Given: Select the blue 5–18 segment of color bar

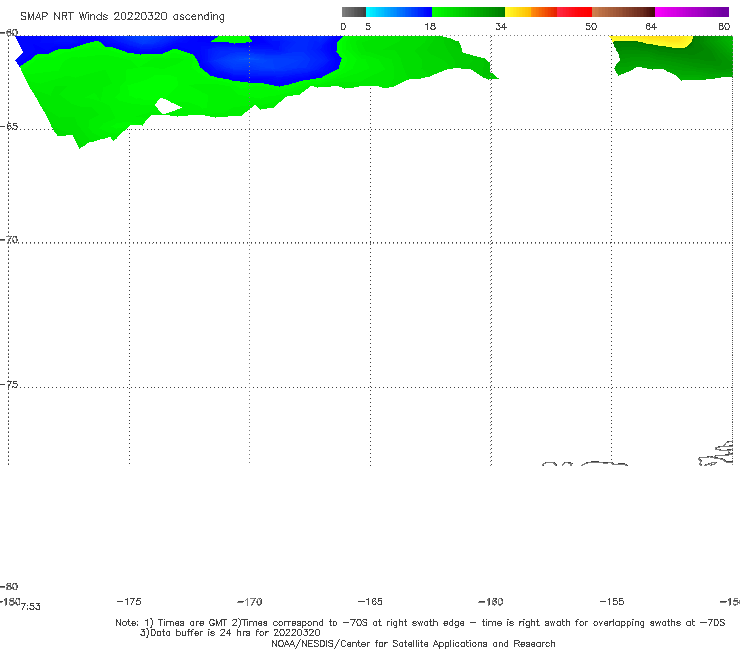Looking at the screenshot, I should tap(399, 12).
